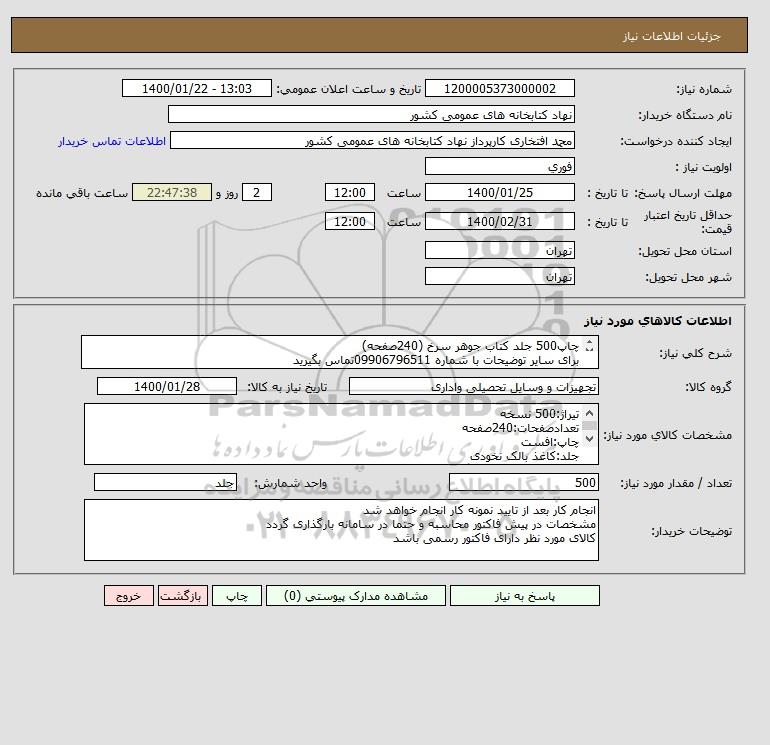Click the page header 'جزئیات اطلاعات نیاز'
Viewport: 770px width, 745px height.
[x=671, y=36]
